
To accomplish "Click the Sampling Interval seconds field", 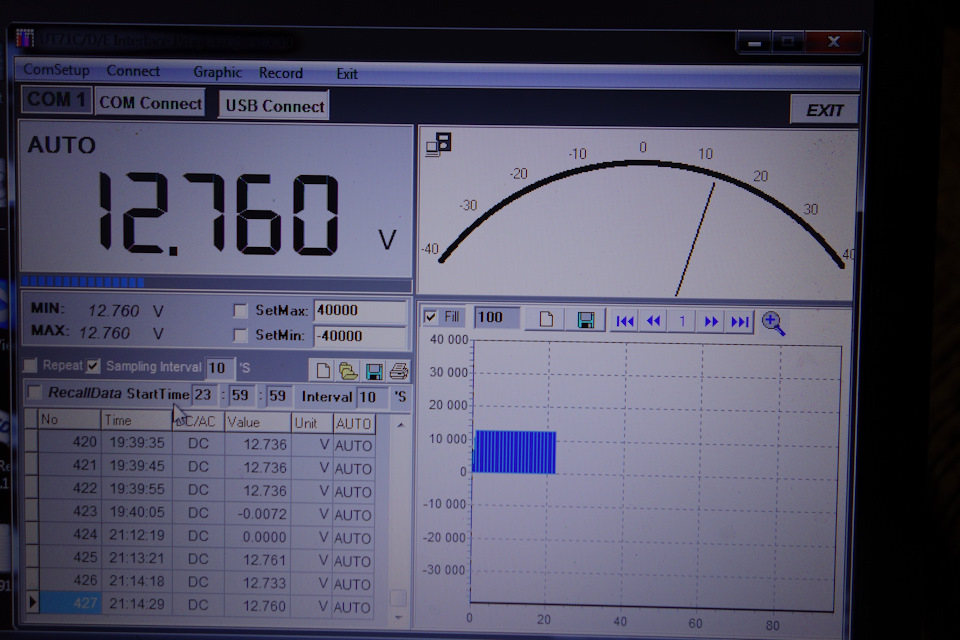I will tap(219, 367).
